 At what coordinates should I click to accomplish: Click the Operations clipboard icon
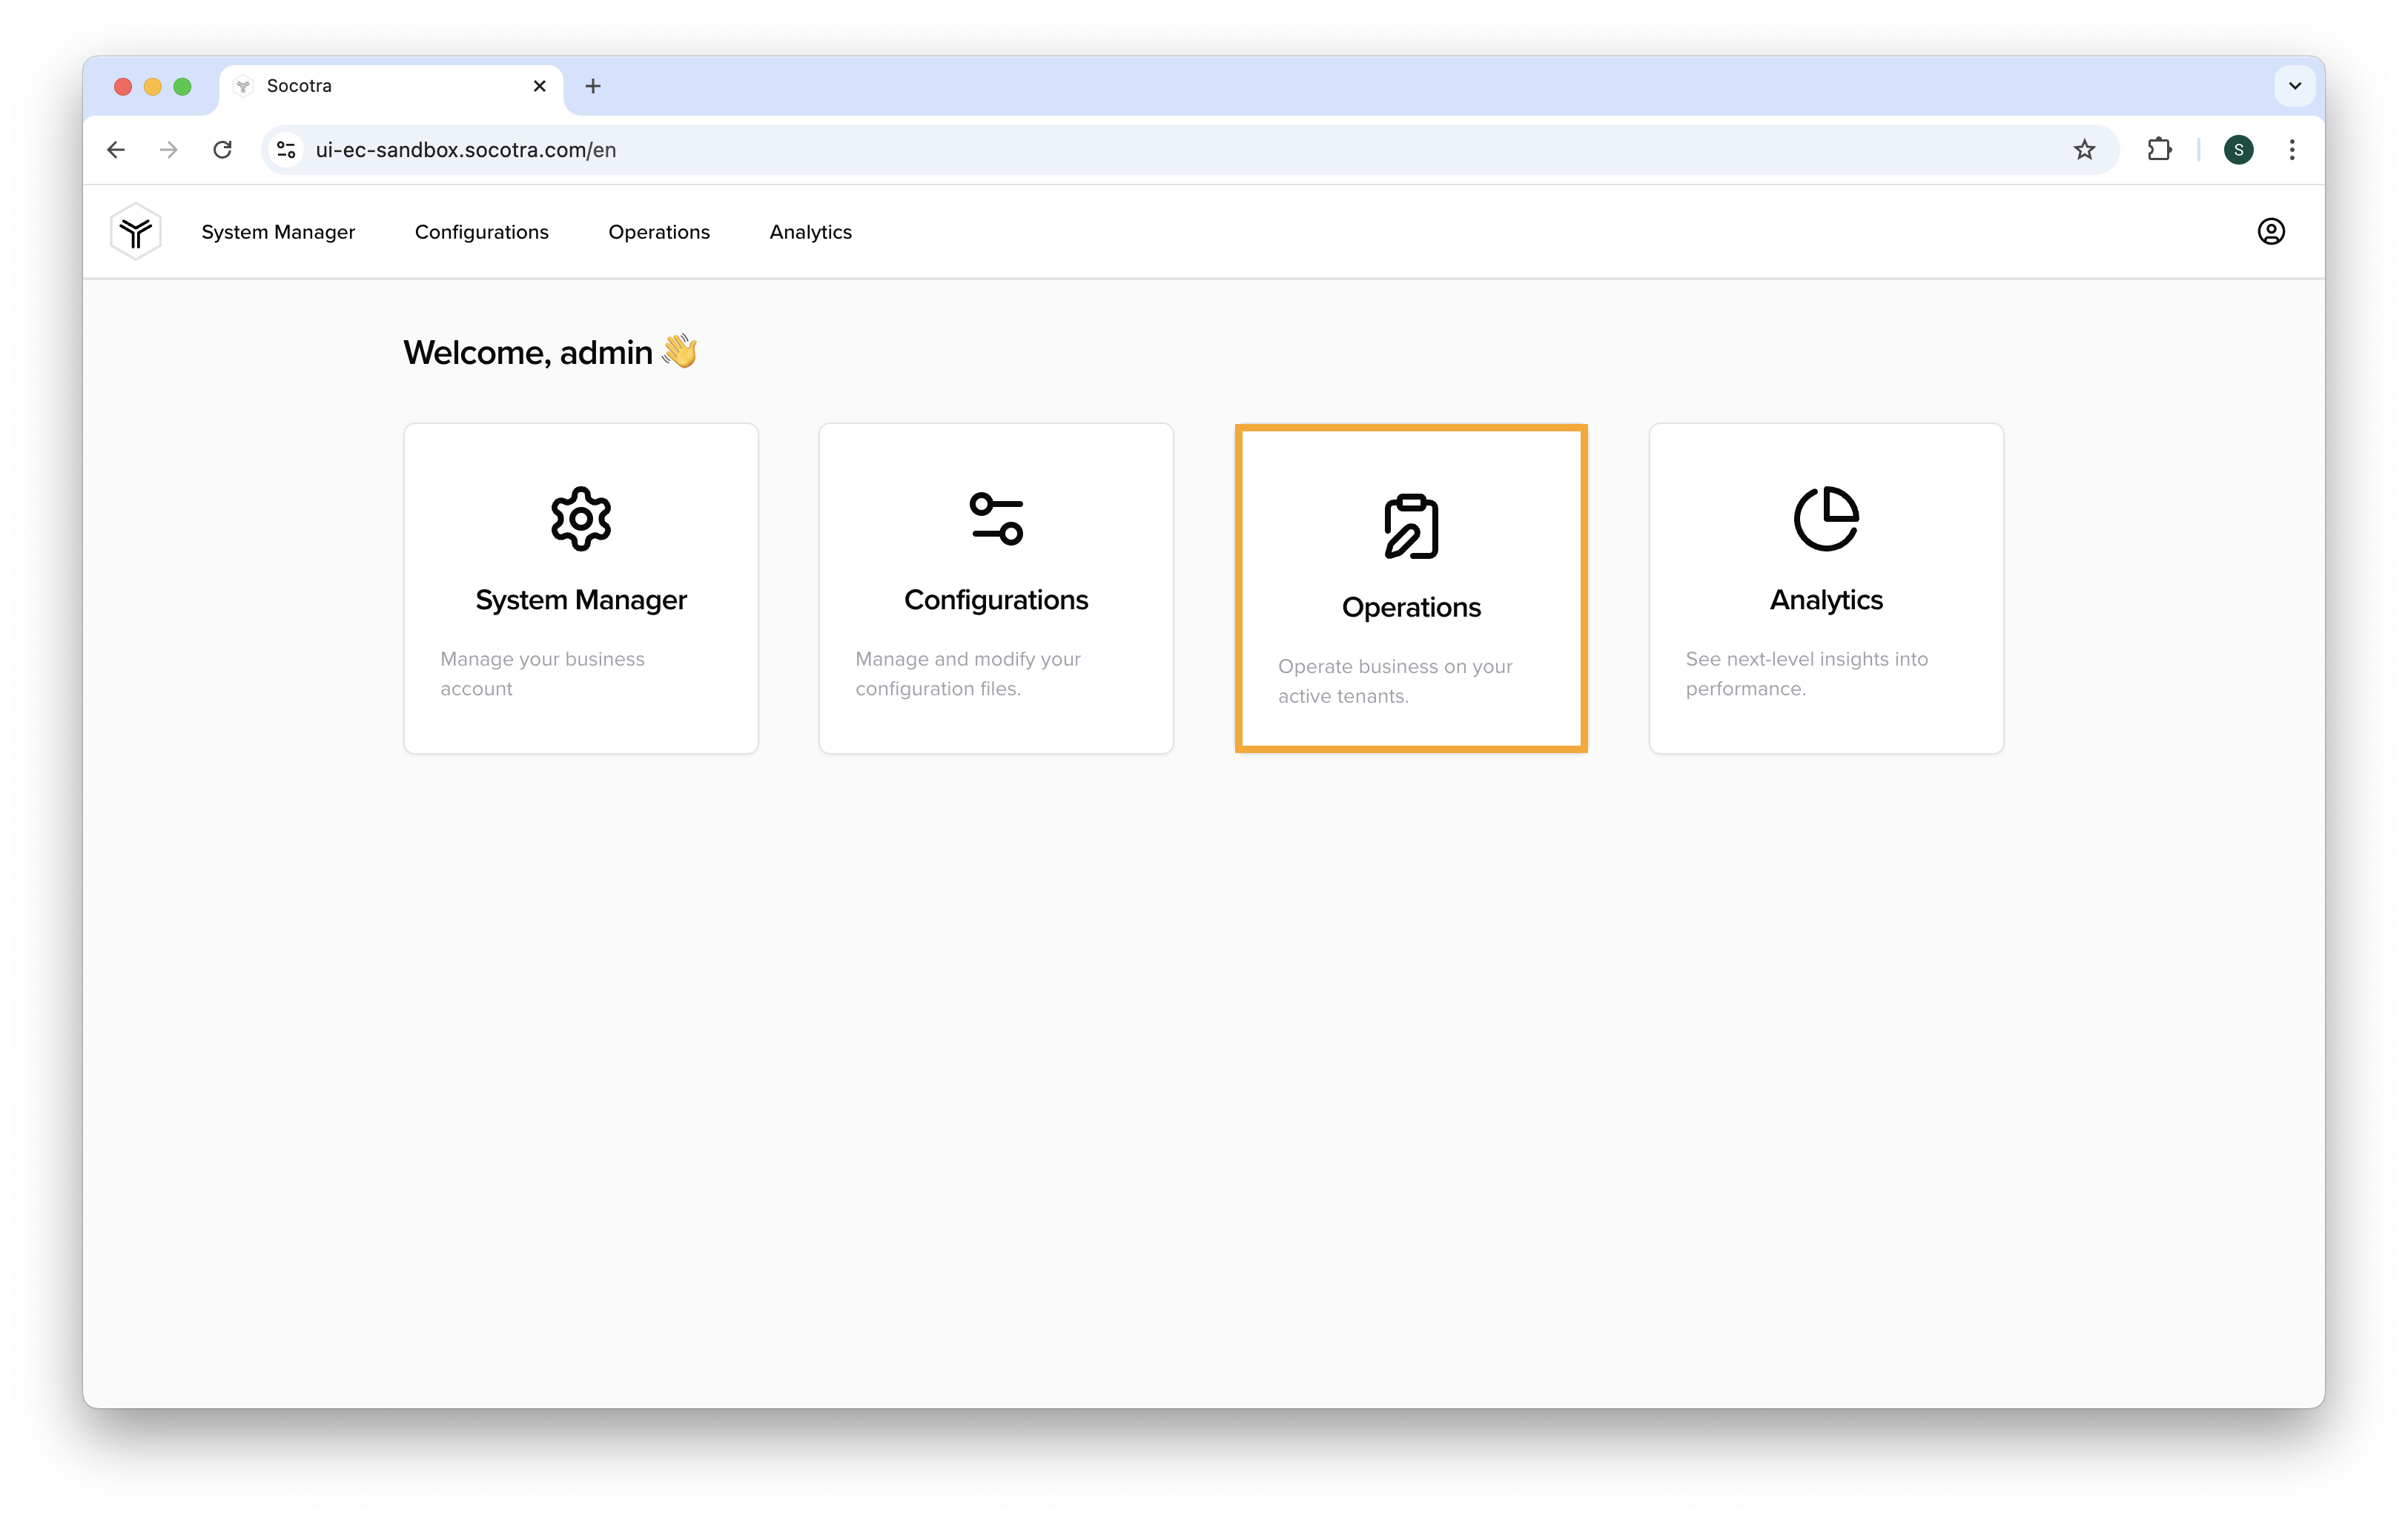coord(1411,526)
